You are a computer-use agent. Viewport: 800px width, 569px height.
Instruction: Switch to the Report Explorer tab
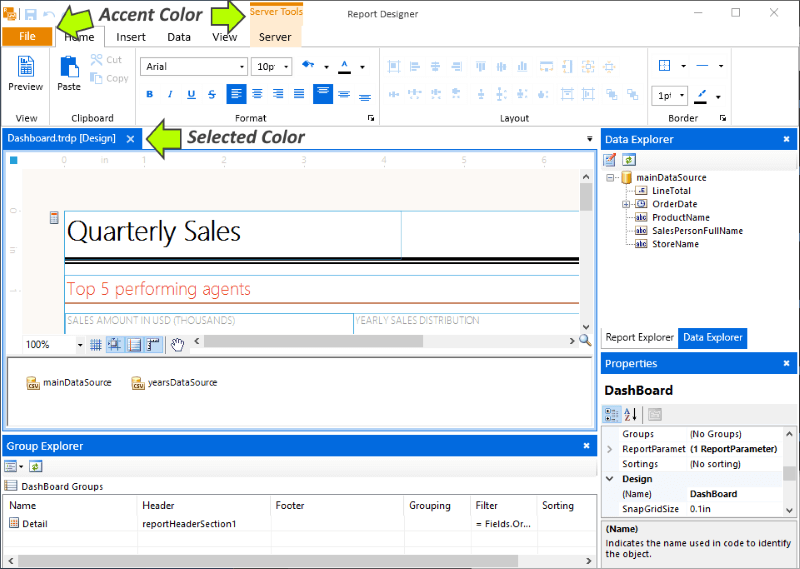click(x=640, y=337)
